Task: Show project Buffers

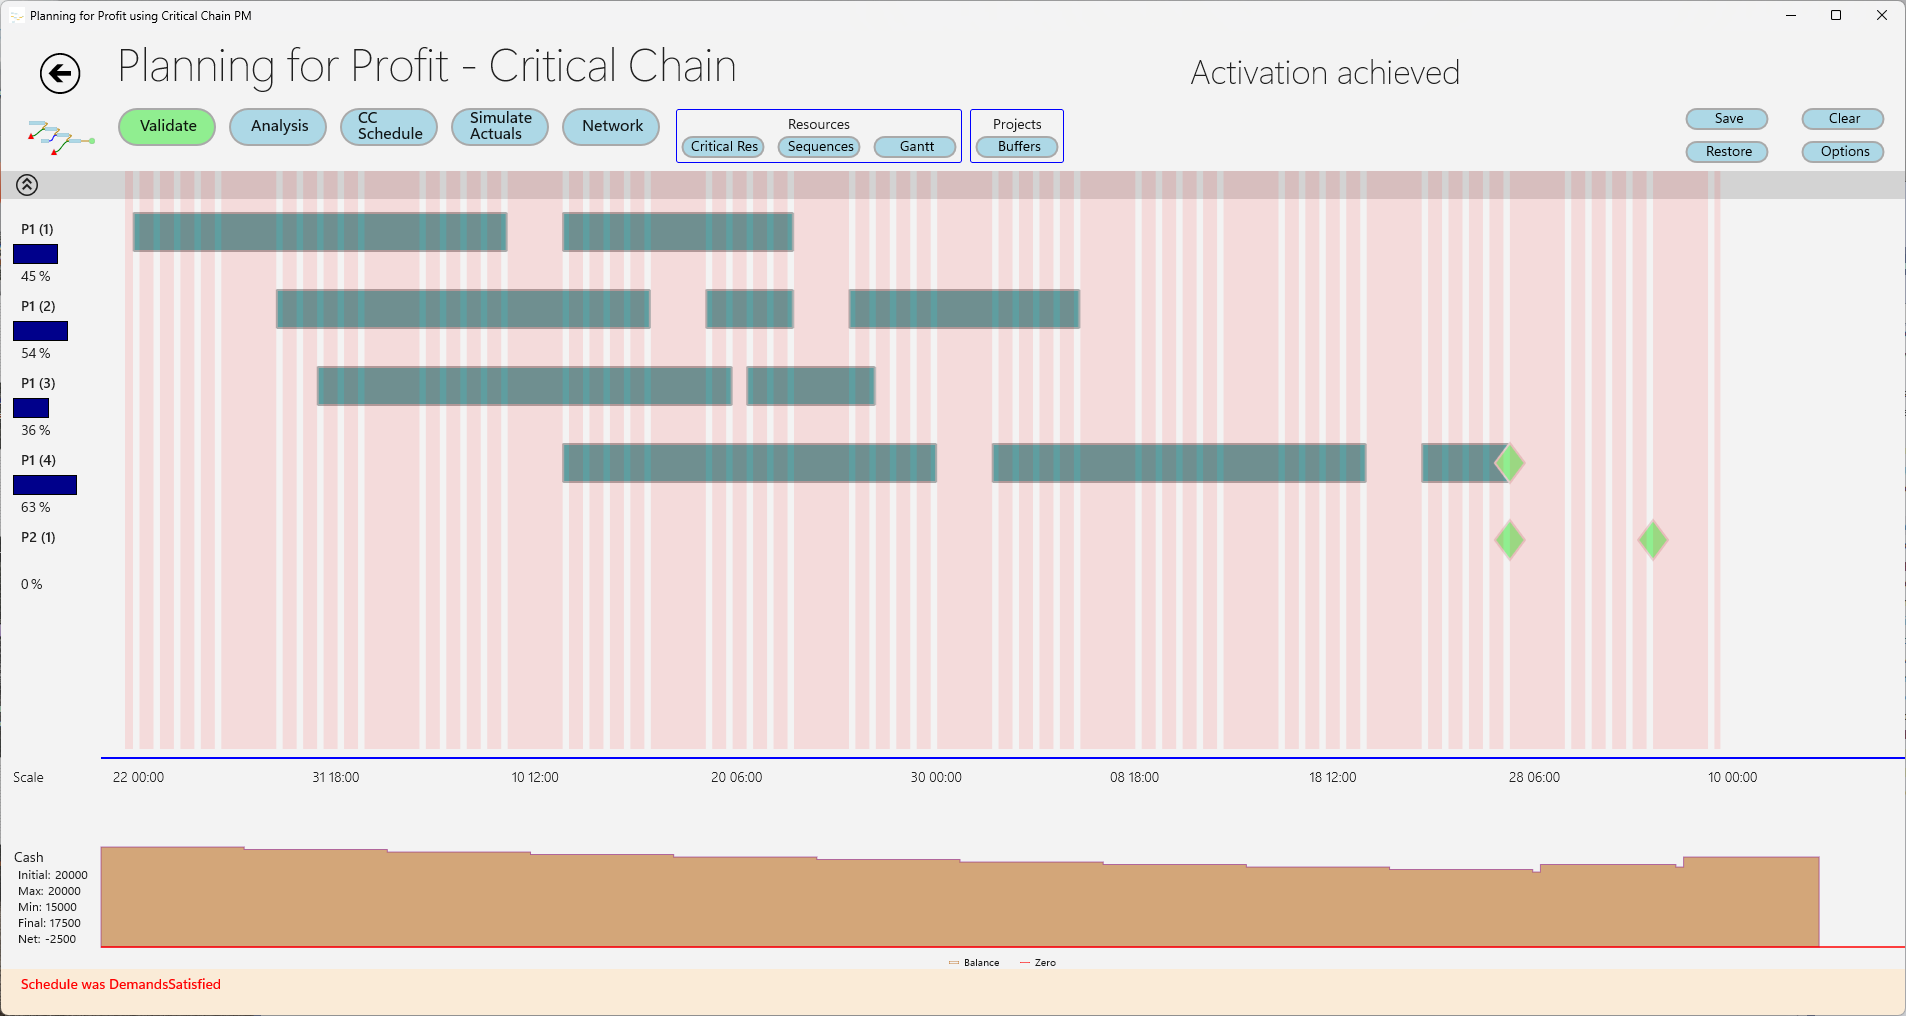Action: click(x=1017, y=147)
